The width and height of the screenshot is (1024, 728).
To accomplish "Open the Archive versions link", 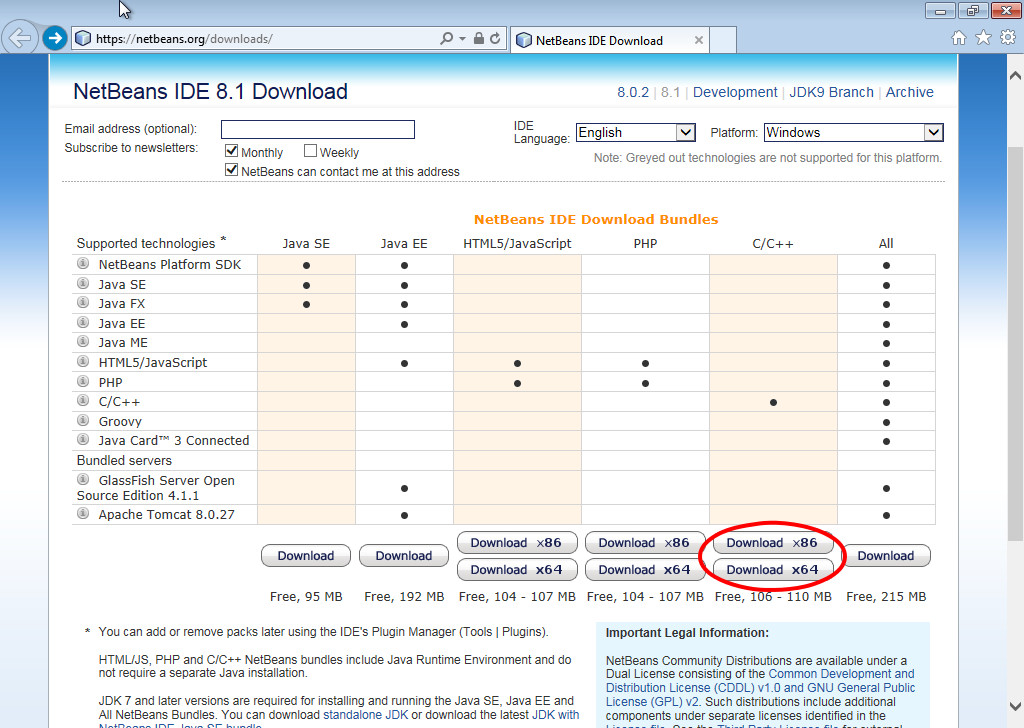I will coord(909,92).
